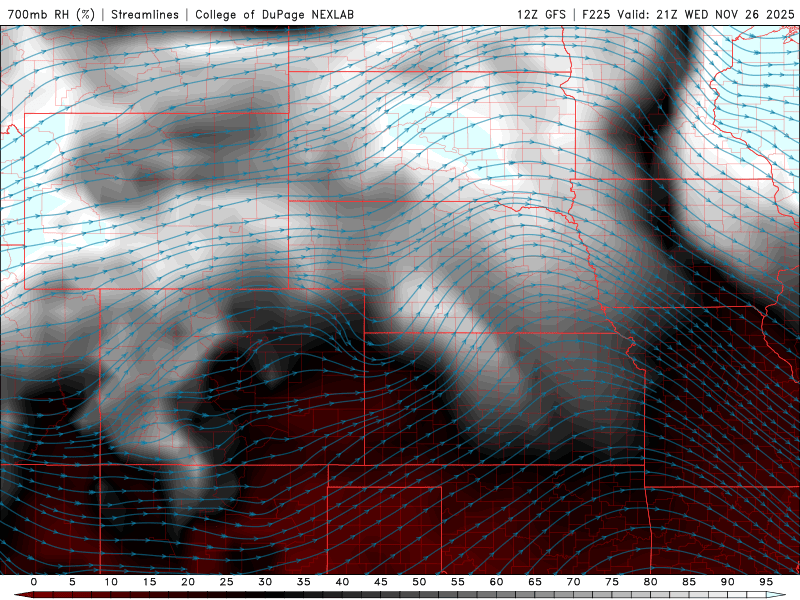Click the "55" value on the color scale
The image size is (800, 600).
coord(458,582)
